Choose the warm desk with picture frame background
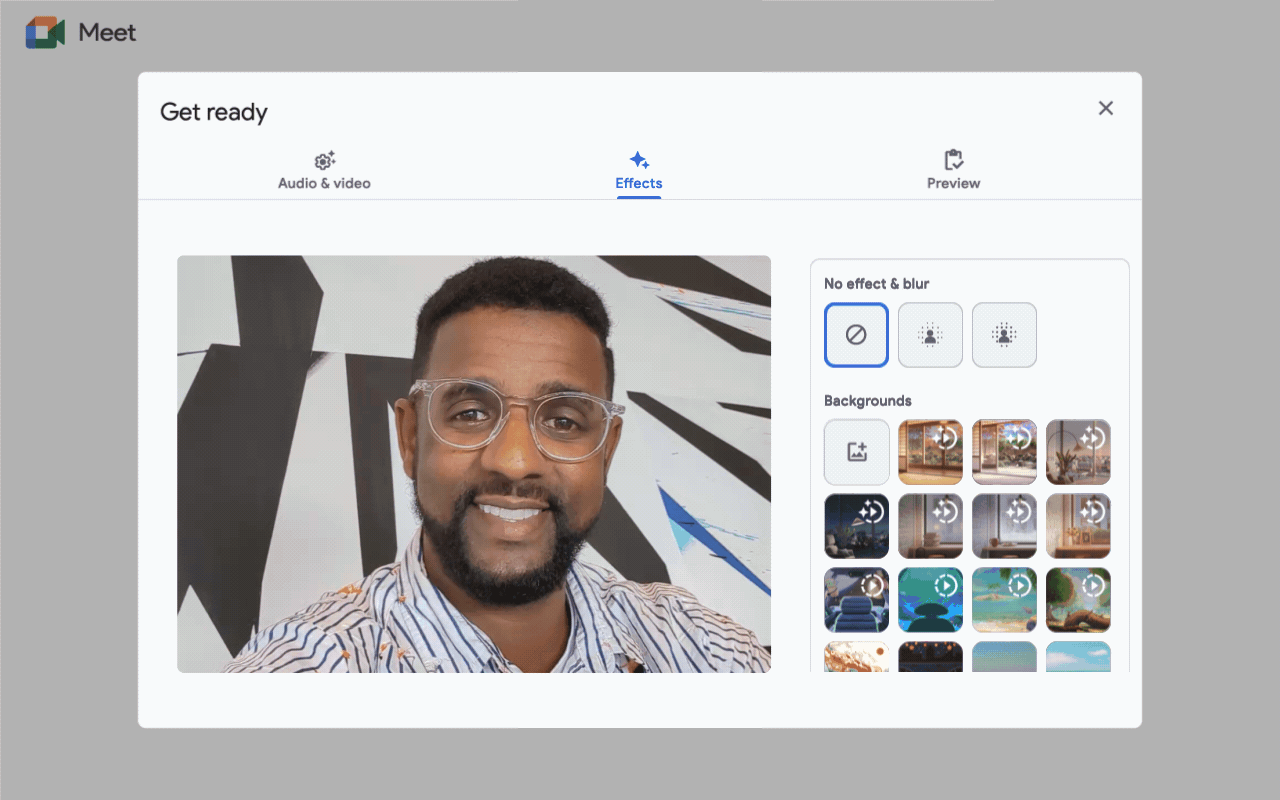The width and height of the screenshot is (1280, 800). click(1078, 526)
